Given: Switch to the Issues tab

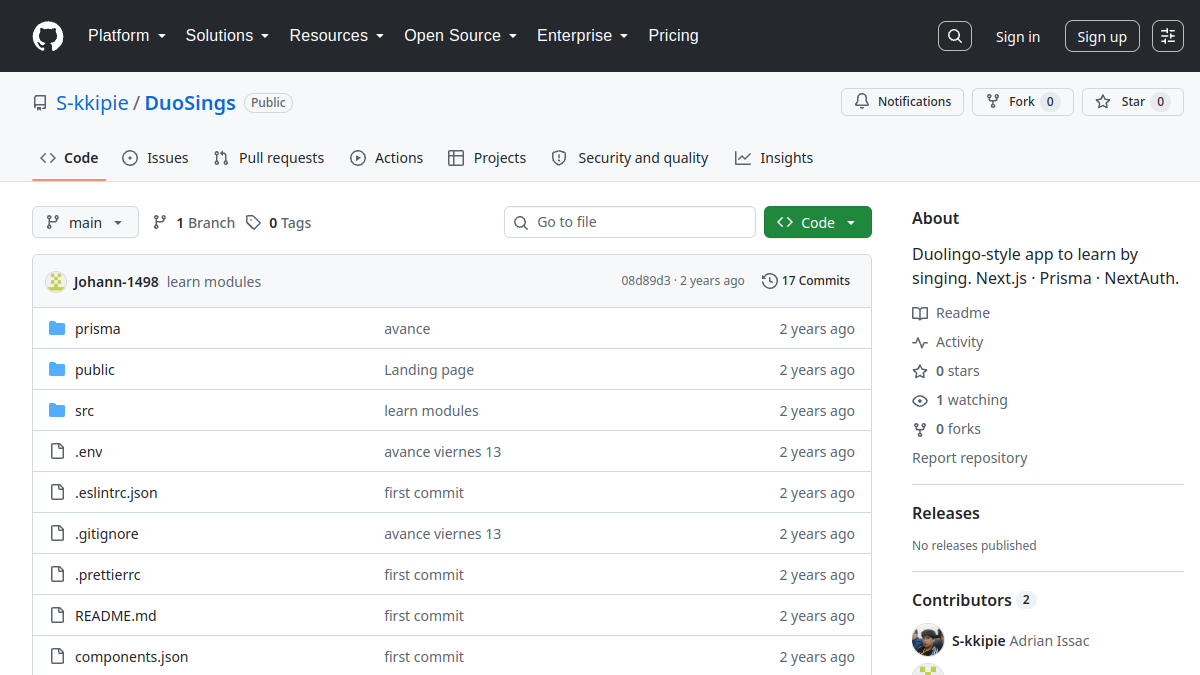Looking at the screenshot, I should [155, 158].
